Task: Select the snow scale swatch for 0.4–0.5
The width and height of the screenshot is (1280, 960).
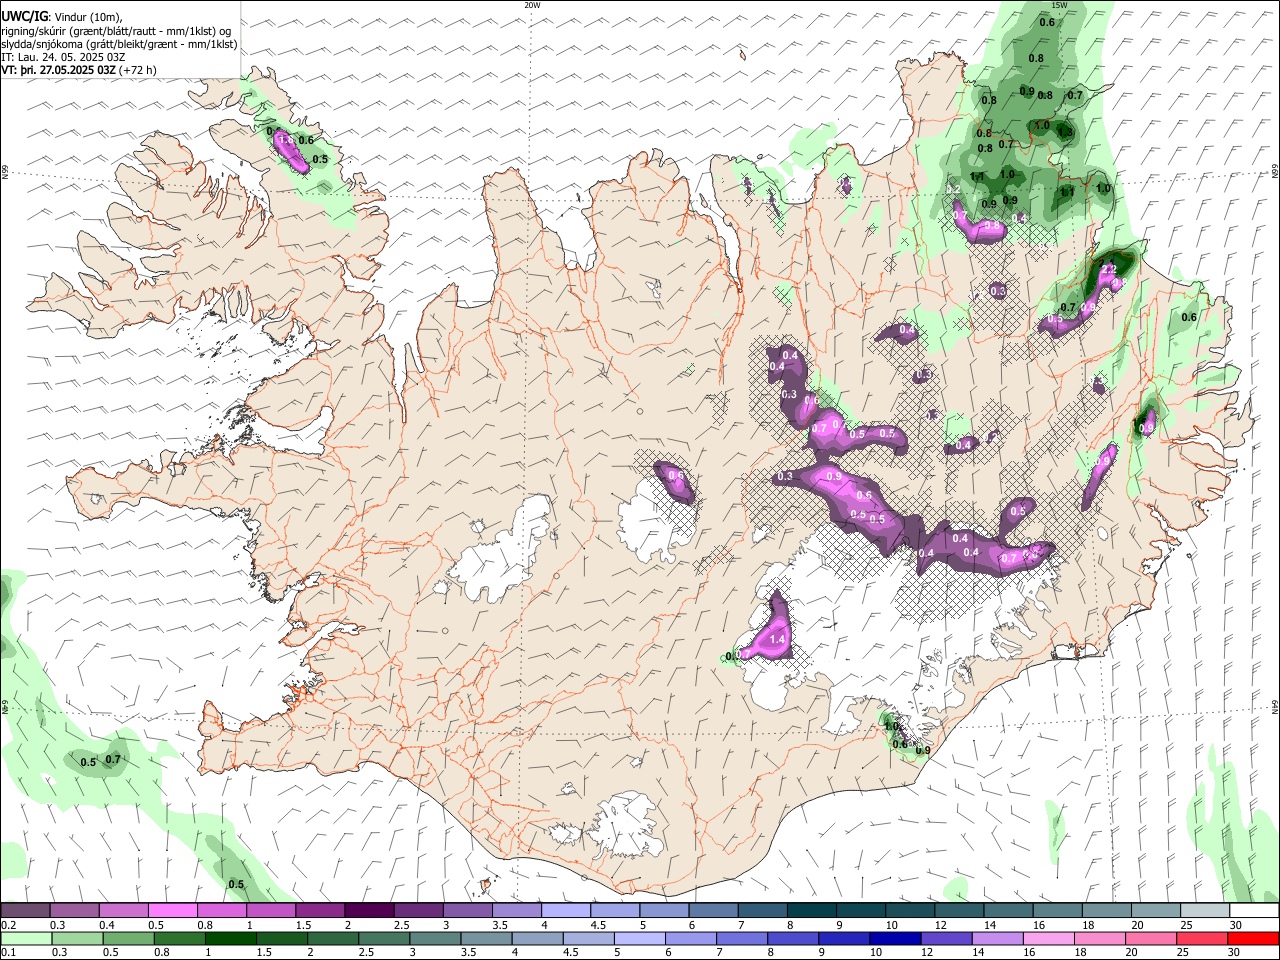Action: pyautogui.click(x=123, y=911)
